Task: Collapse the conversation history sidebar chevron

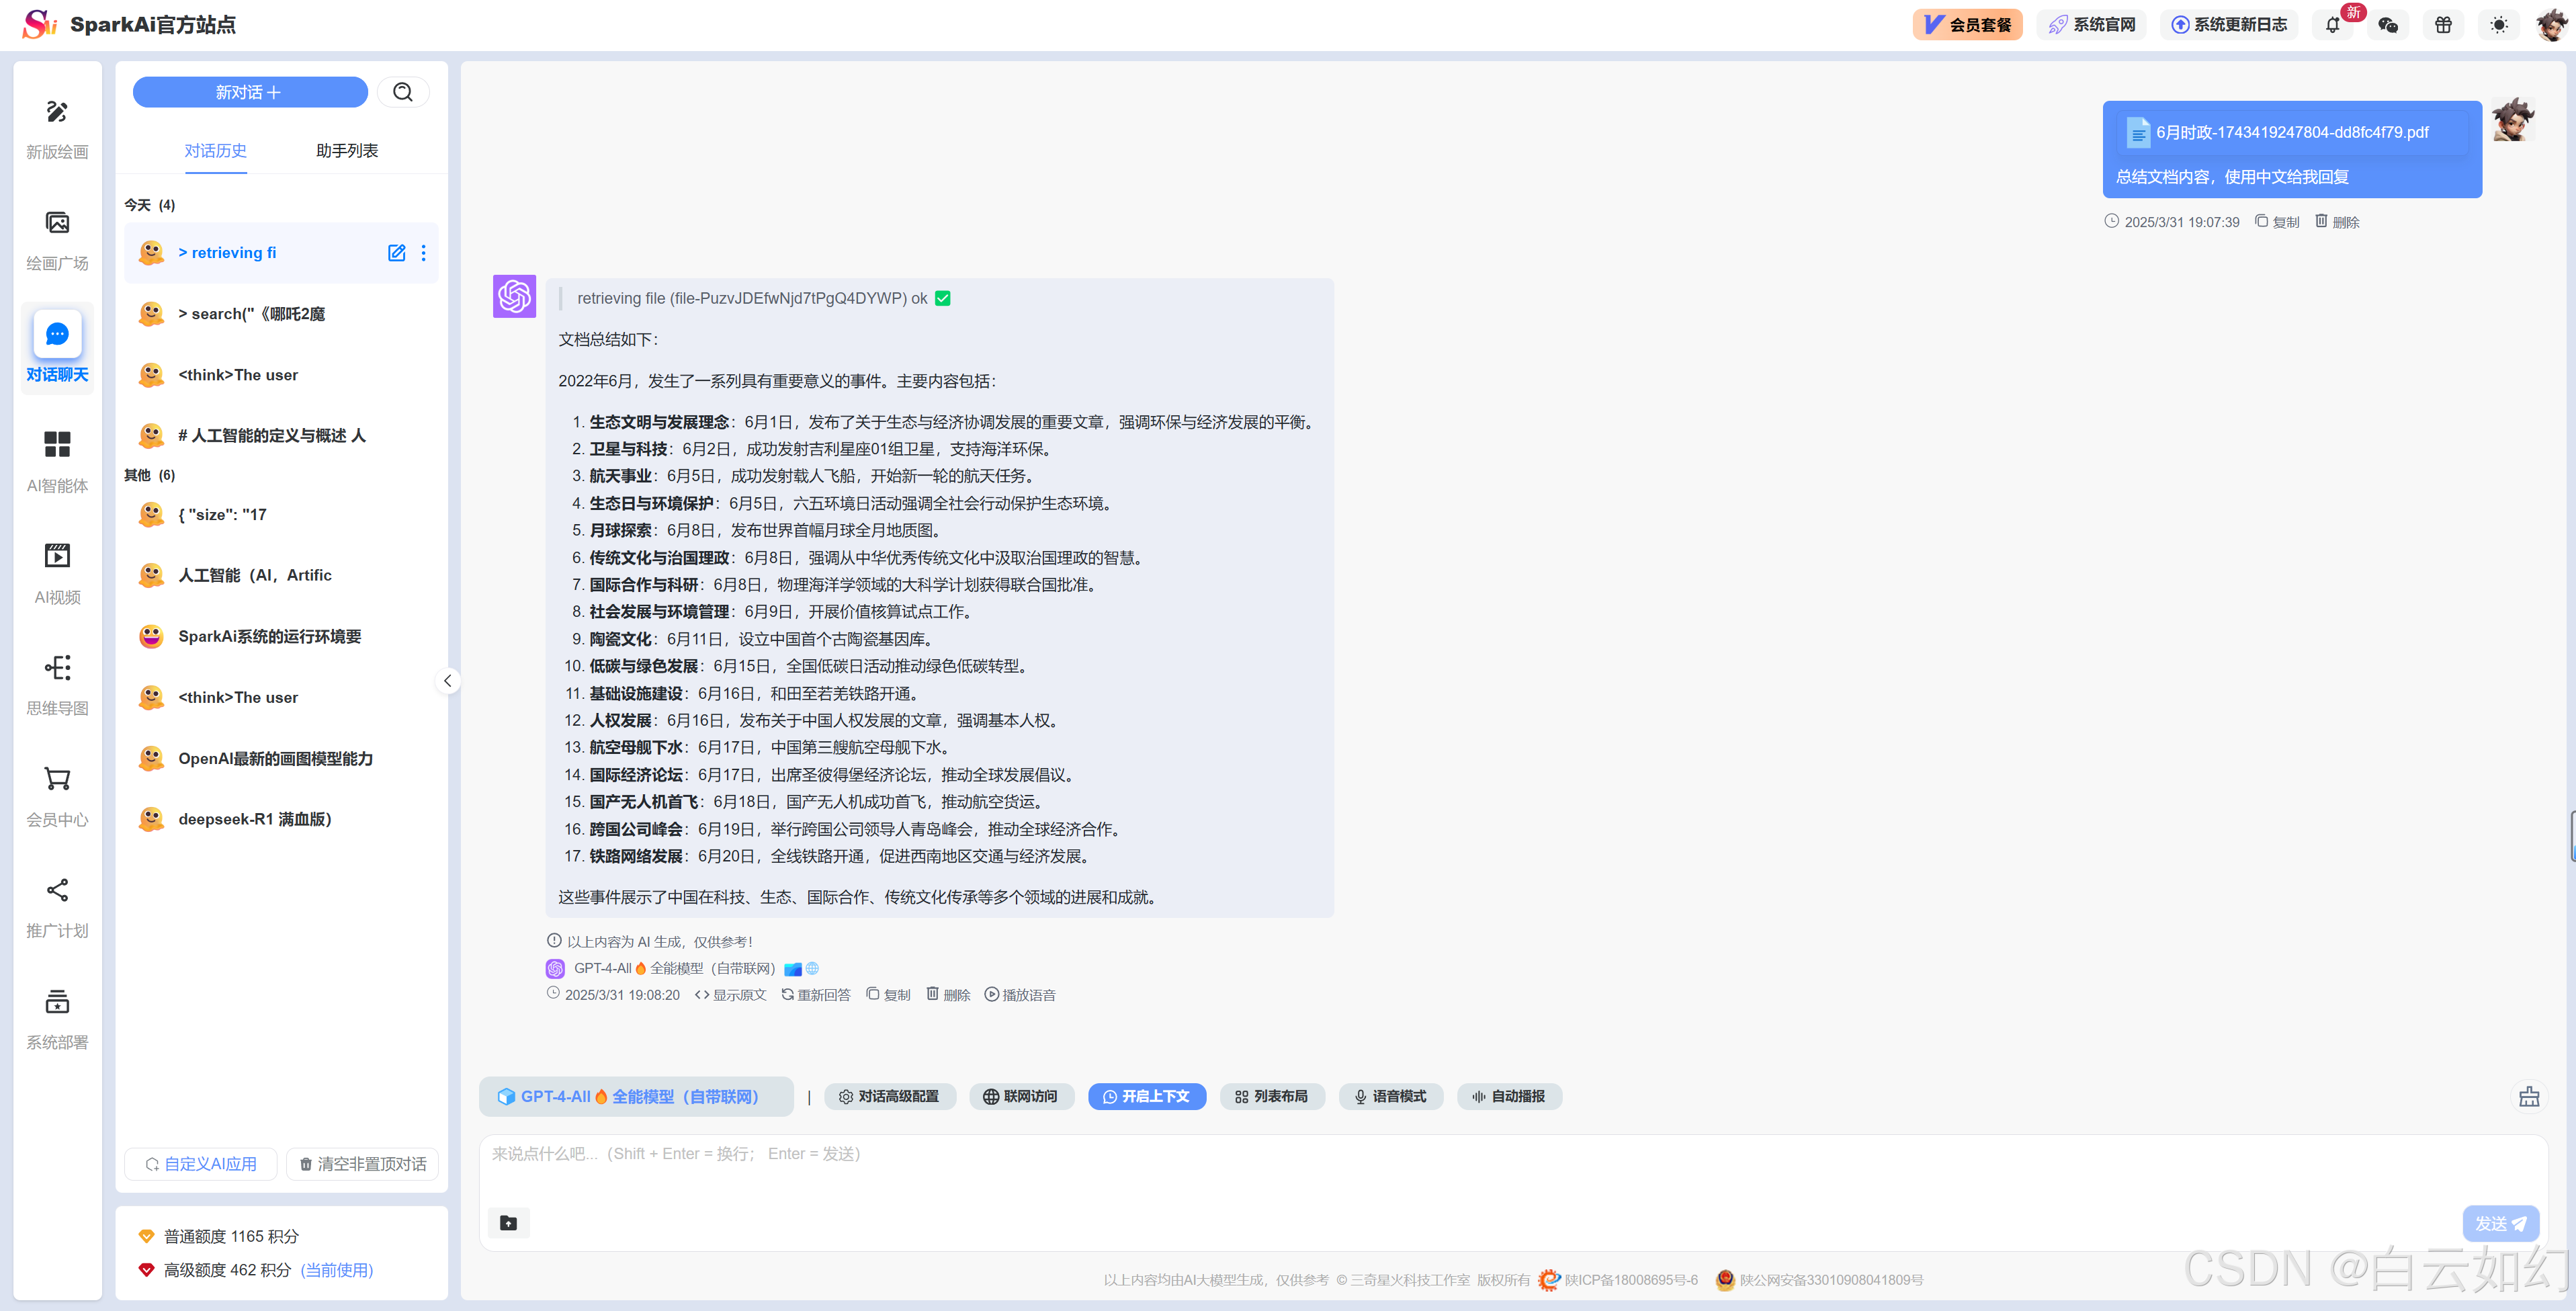Action: (x=447, y=681)
